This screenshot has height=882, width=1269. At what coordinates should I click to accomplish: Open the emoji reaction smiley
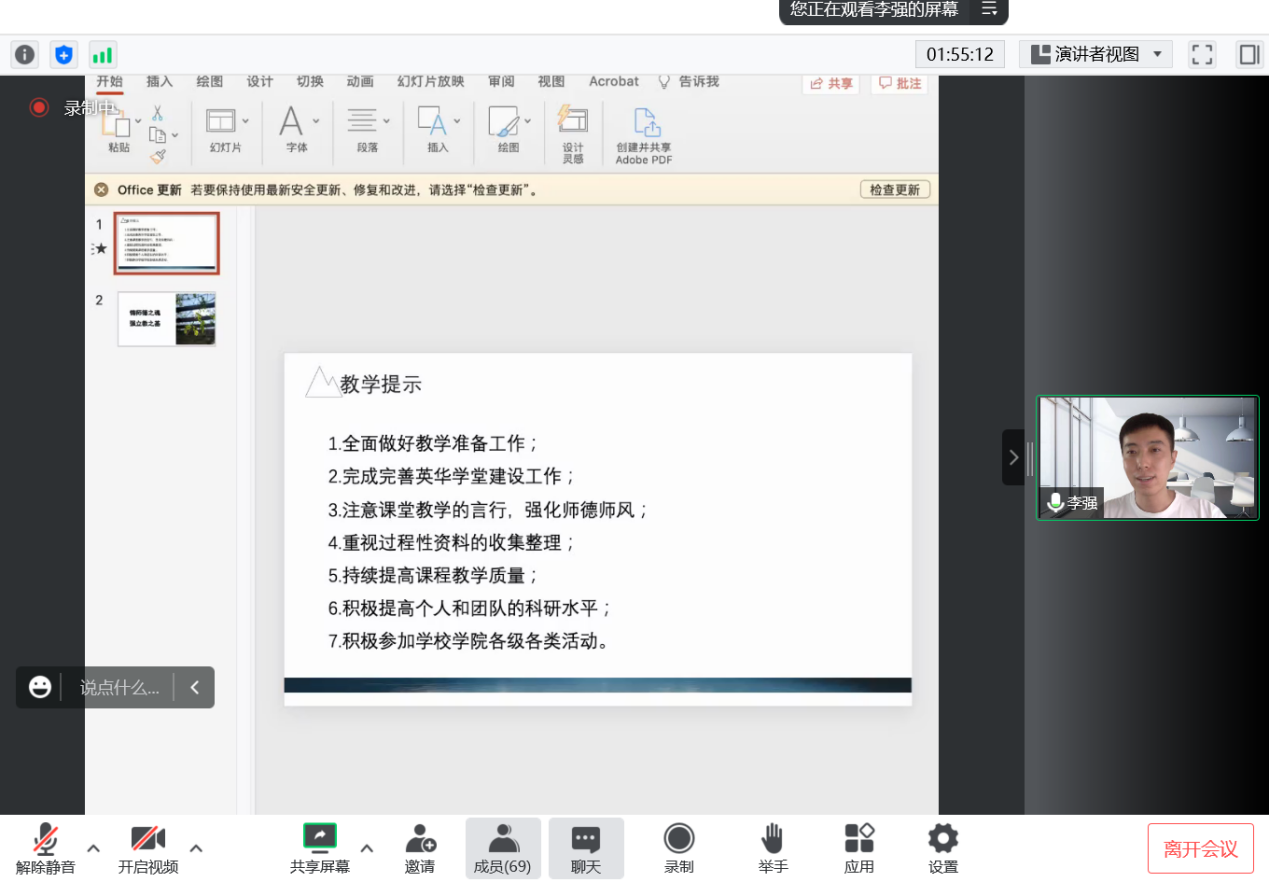40,687
